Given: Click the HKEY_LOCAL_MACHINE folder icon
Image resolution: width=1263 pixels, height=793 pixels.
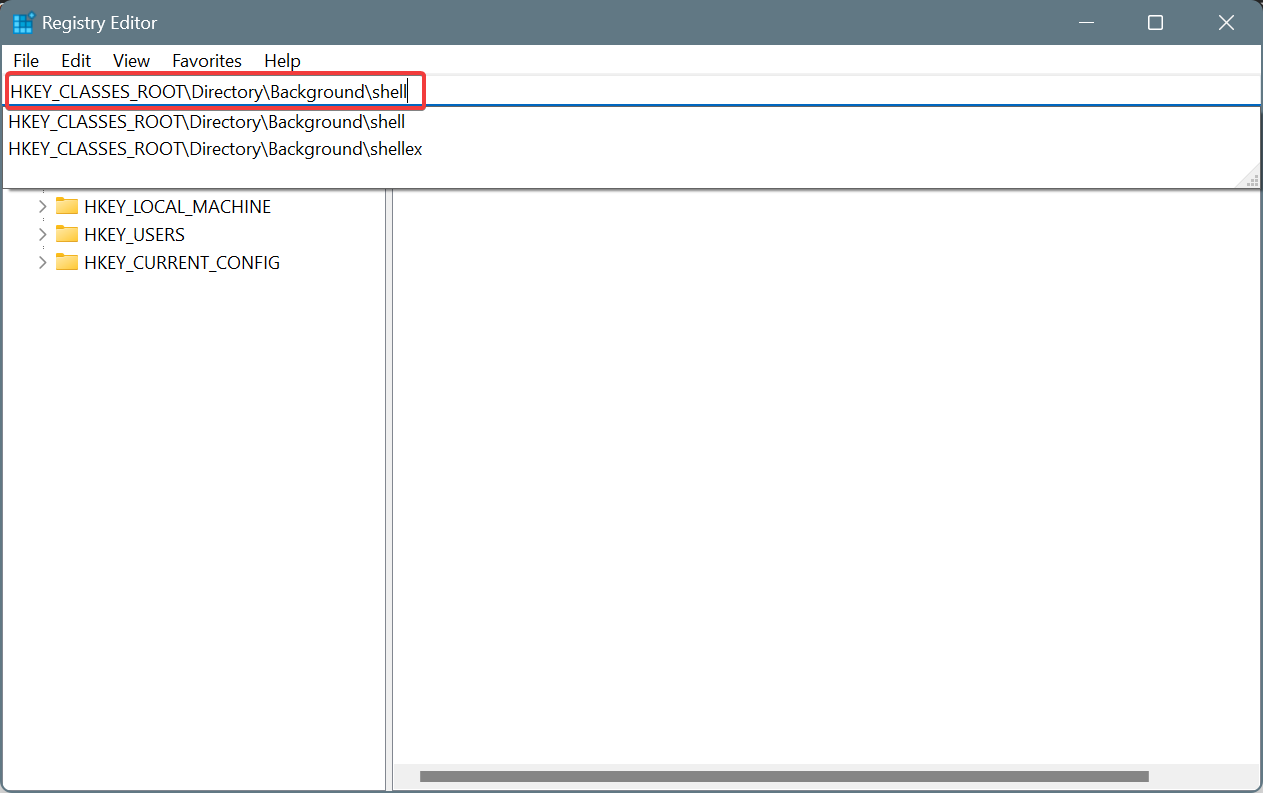Looking at the screenshot, I should click(67, 207).
